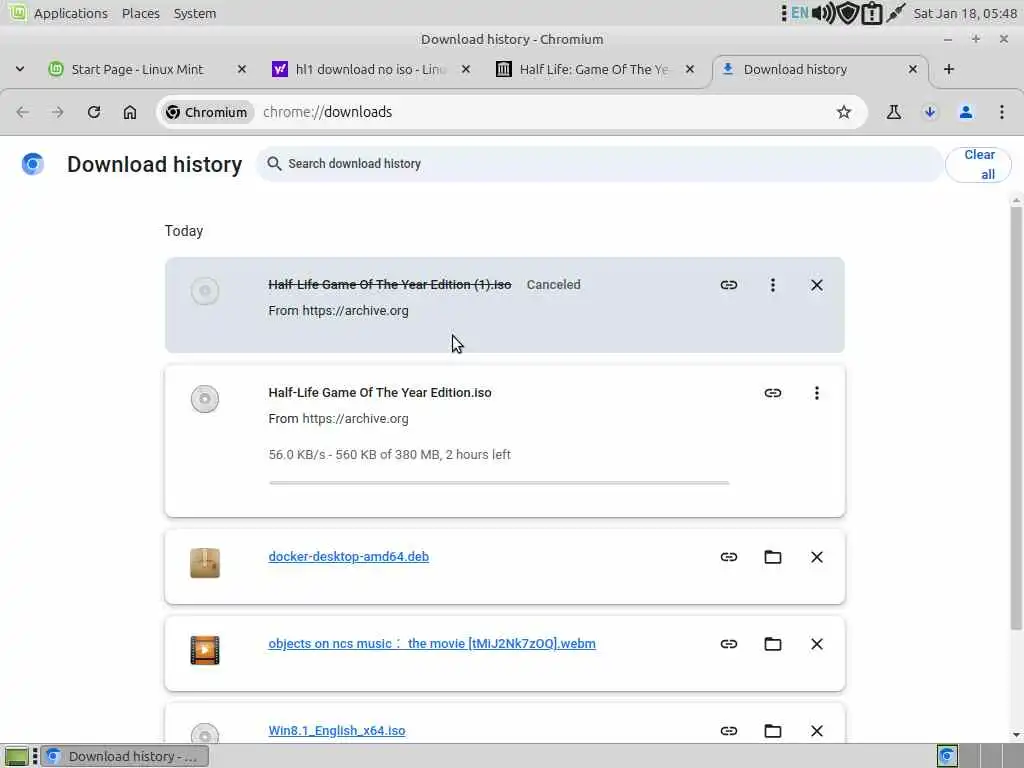
Task: Copy download link for canceled Half-Life (1).iso
Action: pos(729,285)
